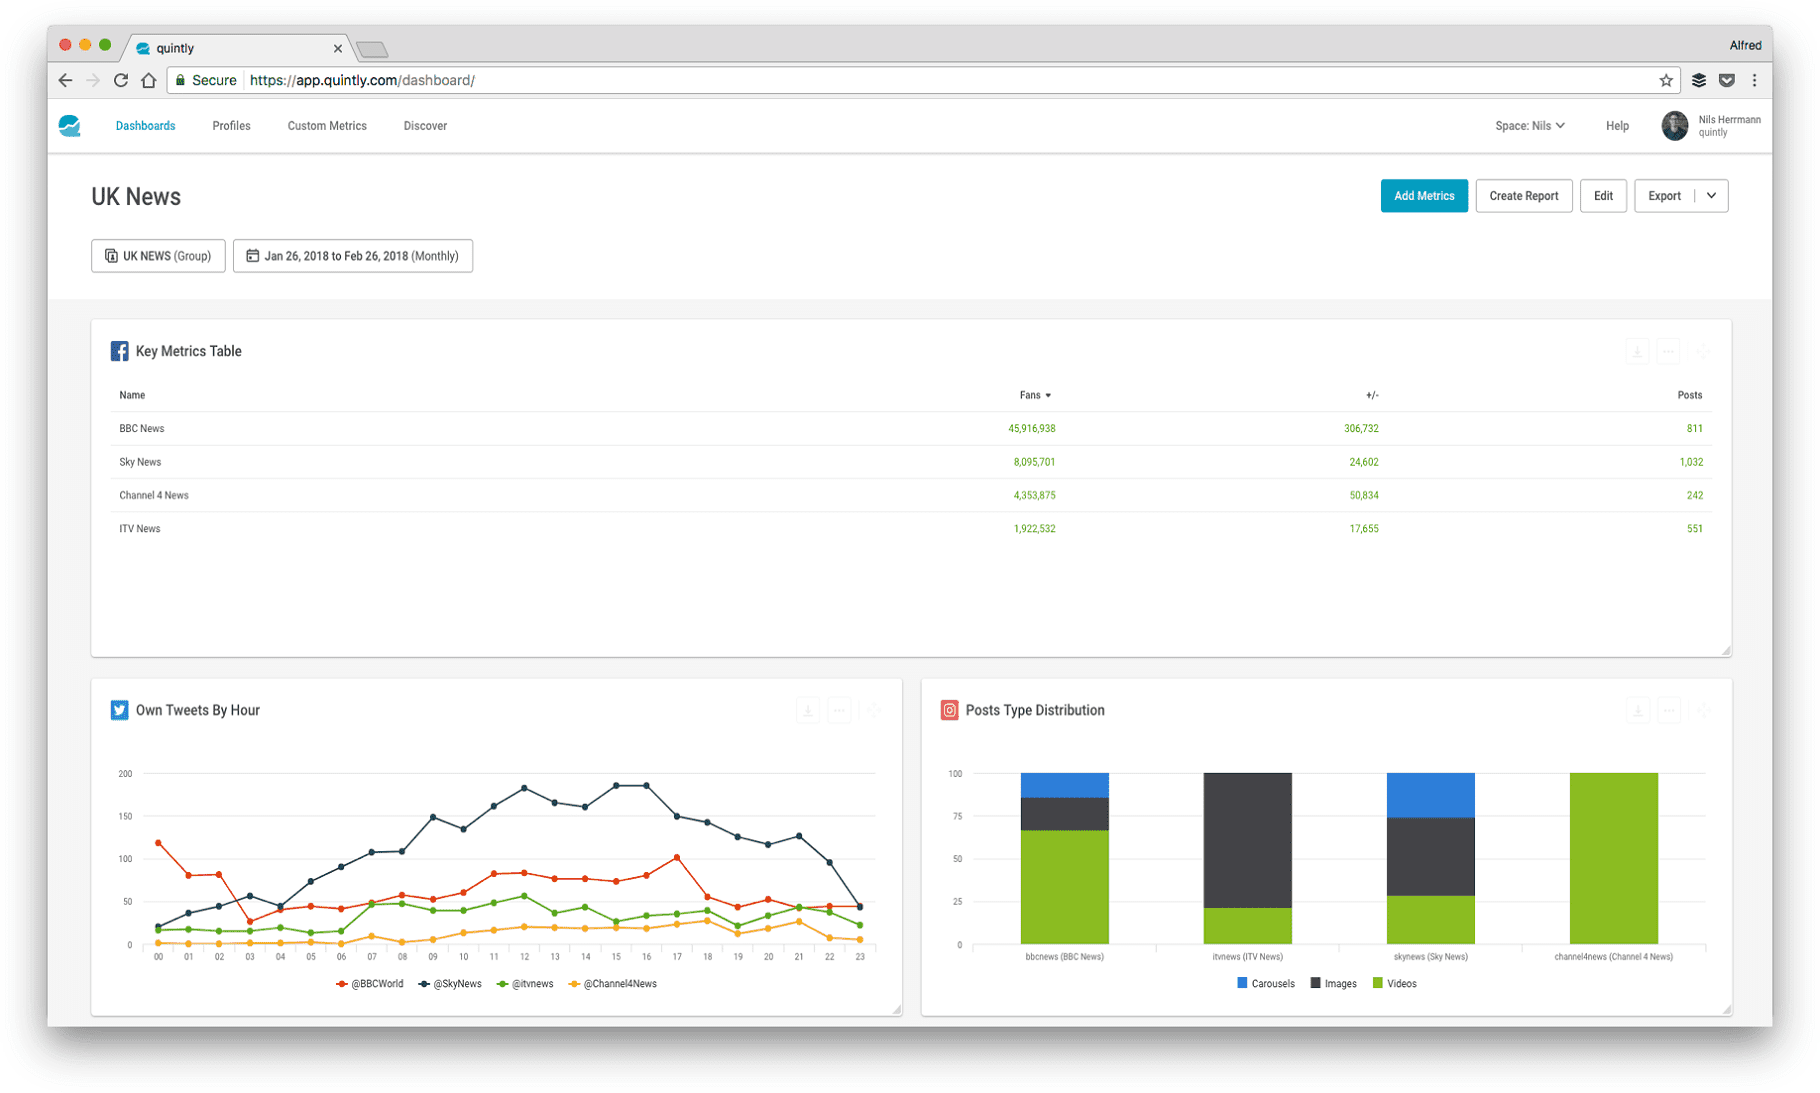
Task: Toggle the @BBCWorld series in legend
Action: 369,984
